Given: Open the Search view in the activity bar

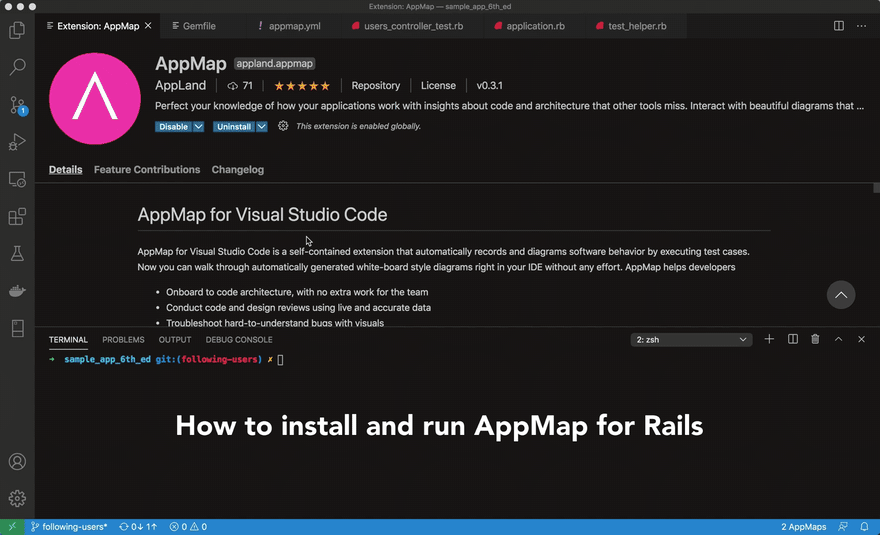Looking at the screenshot, I should (x=17, y=67).
